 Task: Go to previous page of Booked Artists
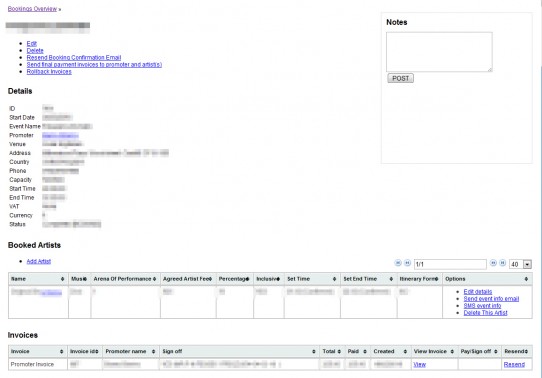(x=408, y=263)
